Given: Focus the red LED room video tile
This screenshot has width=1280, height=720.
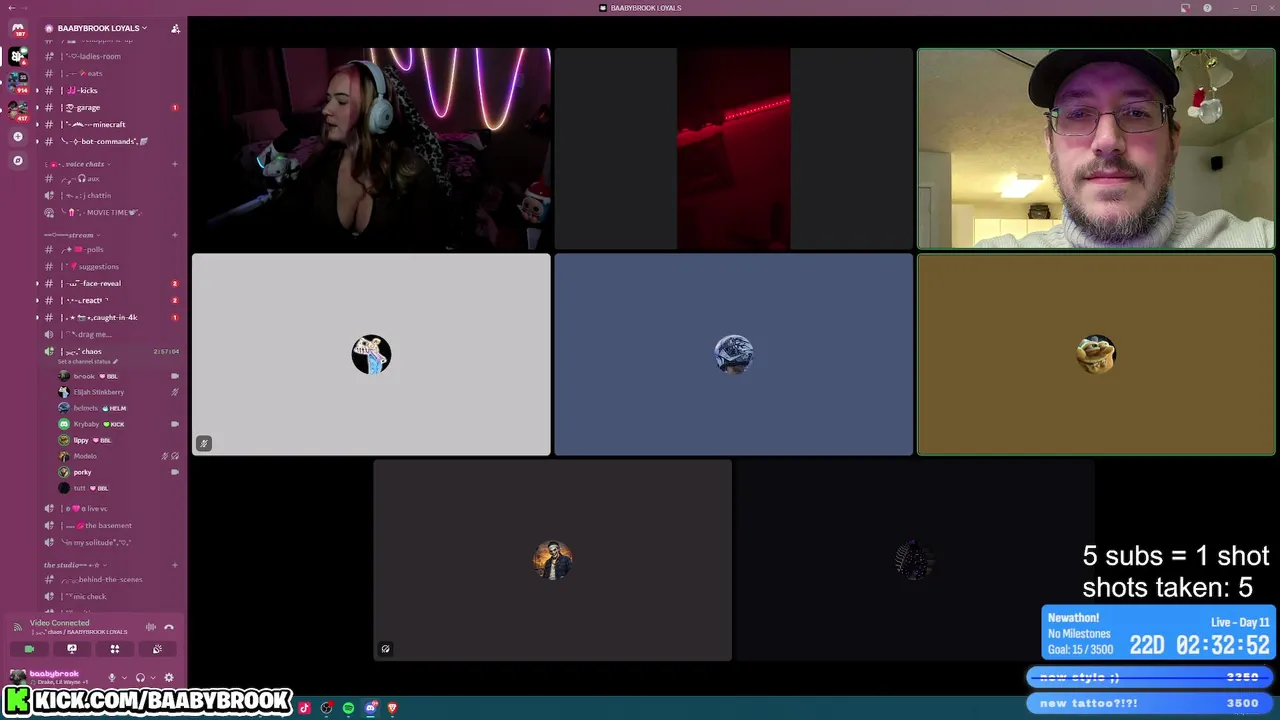Looking at the screenshot, I should (x=733, y=148).
